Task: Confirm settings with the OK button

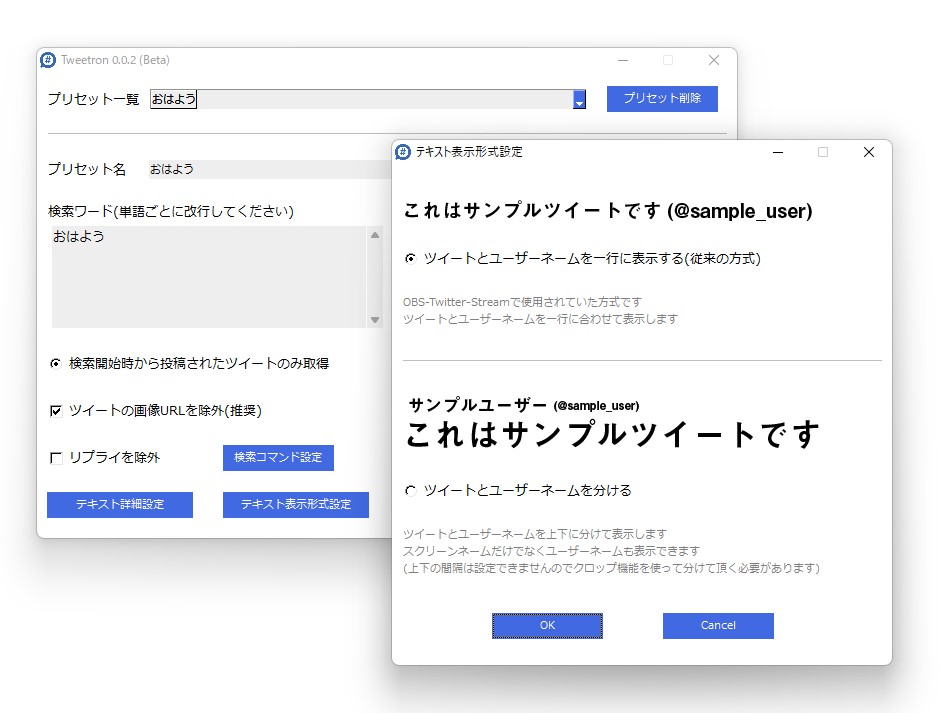Action: click(547, 625)
